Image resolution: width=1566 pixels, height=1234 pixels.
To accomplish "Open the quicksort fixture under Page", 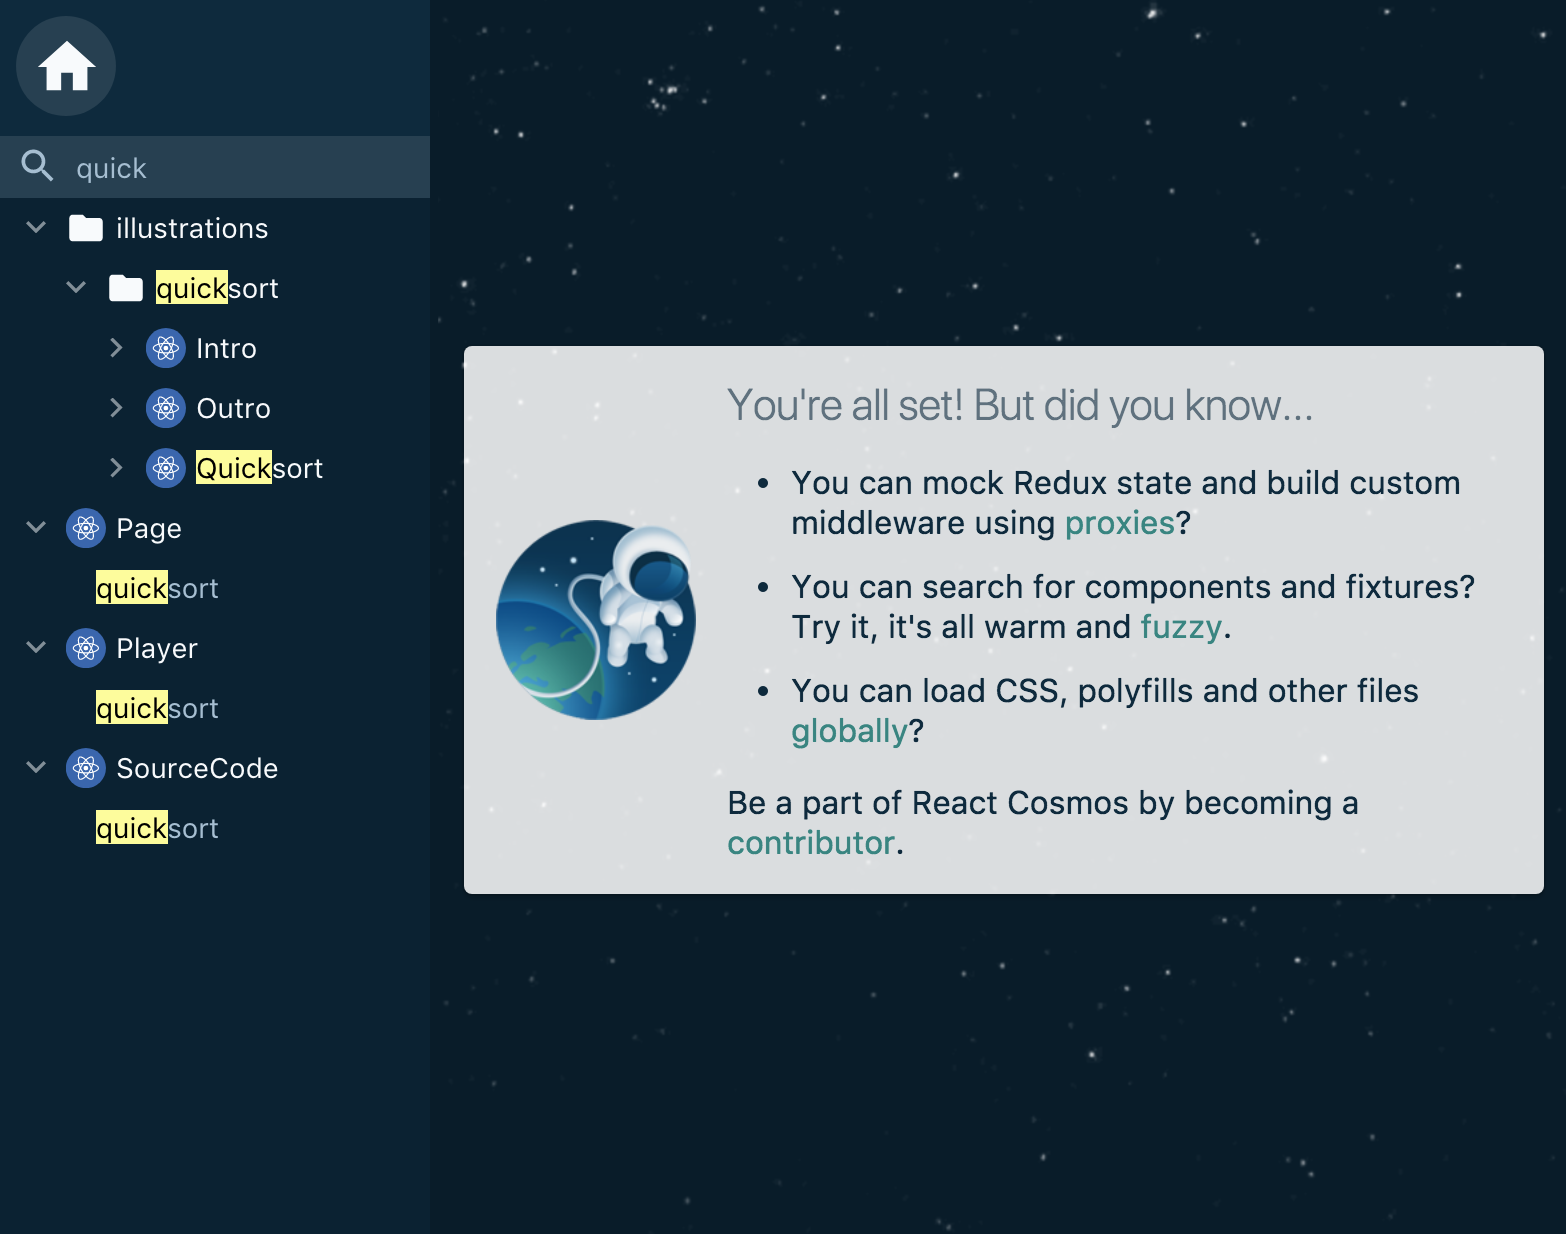I will 157,588.
